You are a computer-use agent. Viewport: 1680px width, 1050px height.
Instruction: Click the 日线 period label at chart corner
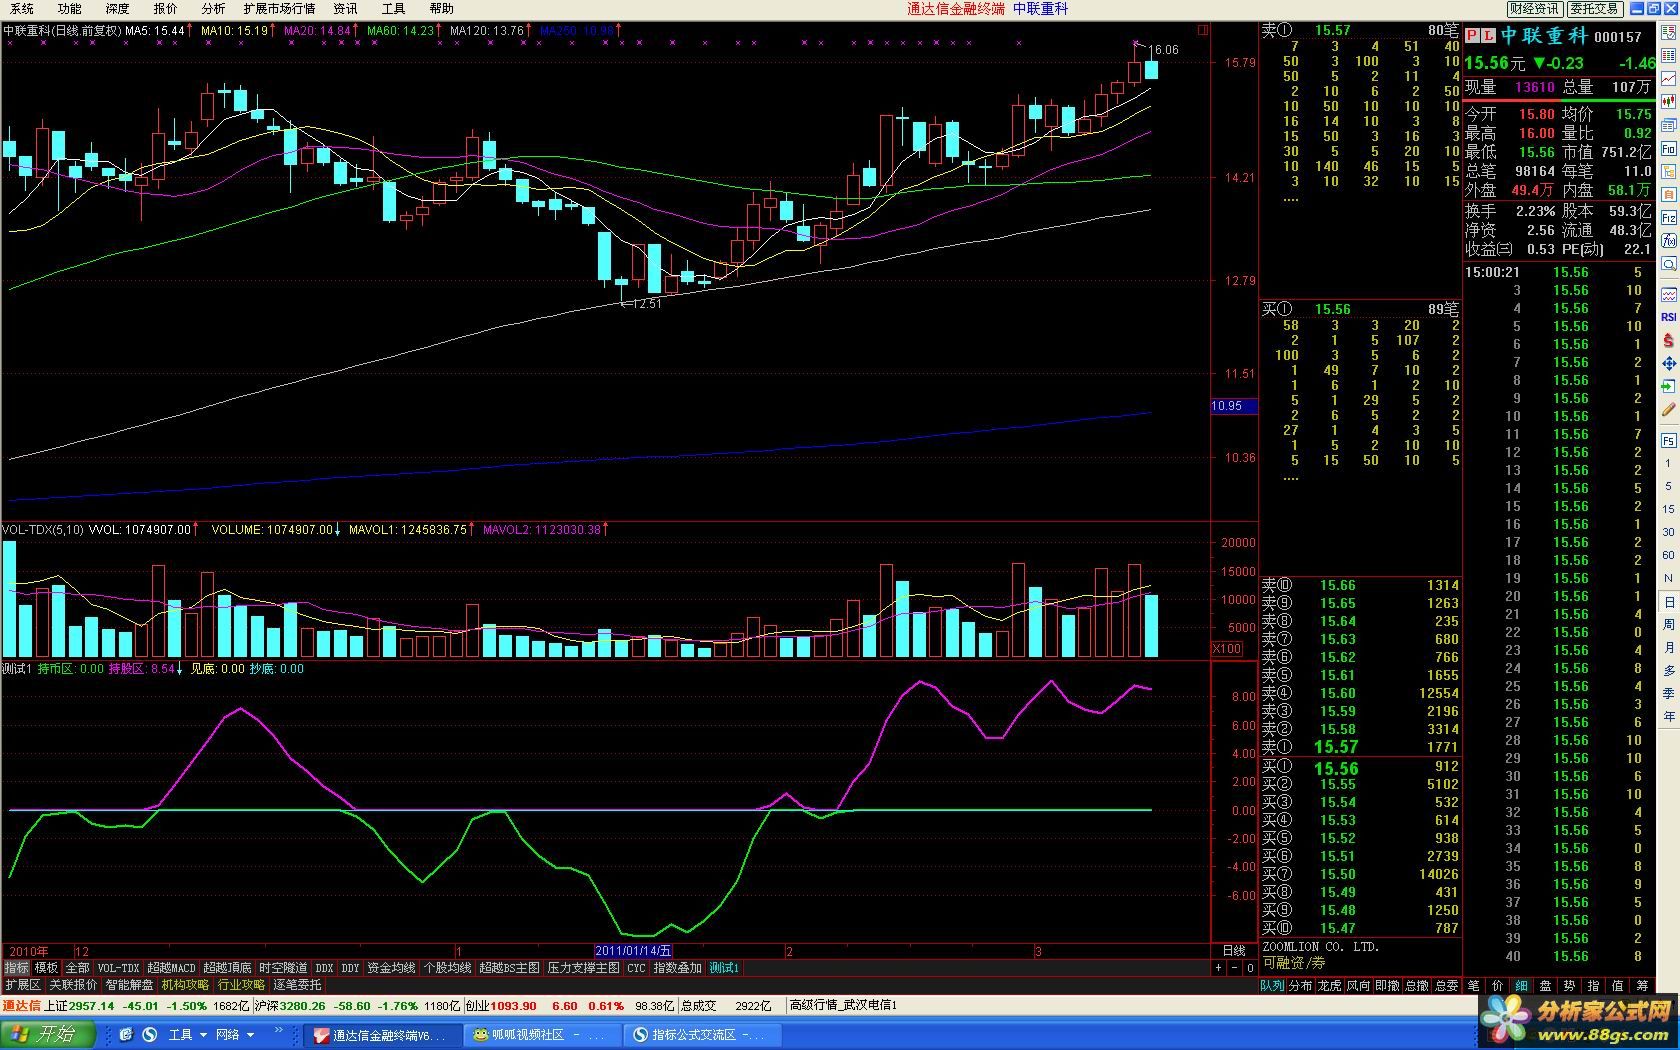1234,951
